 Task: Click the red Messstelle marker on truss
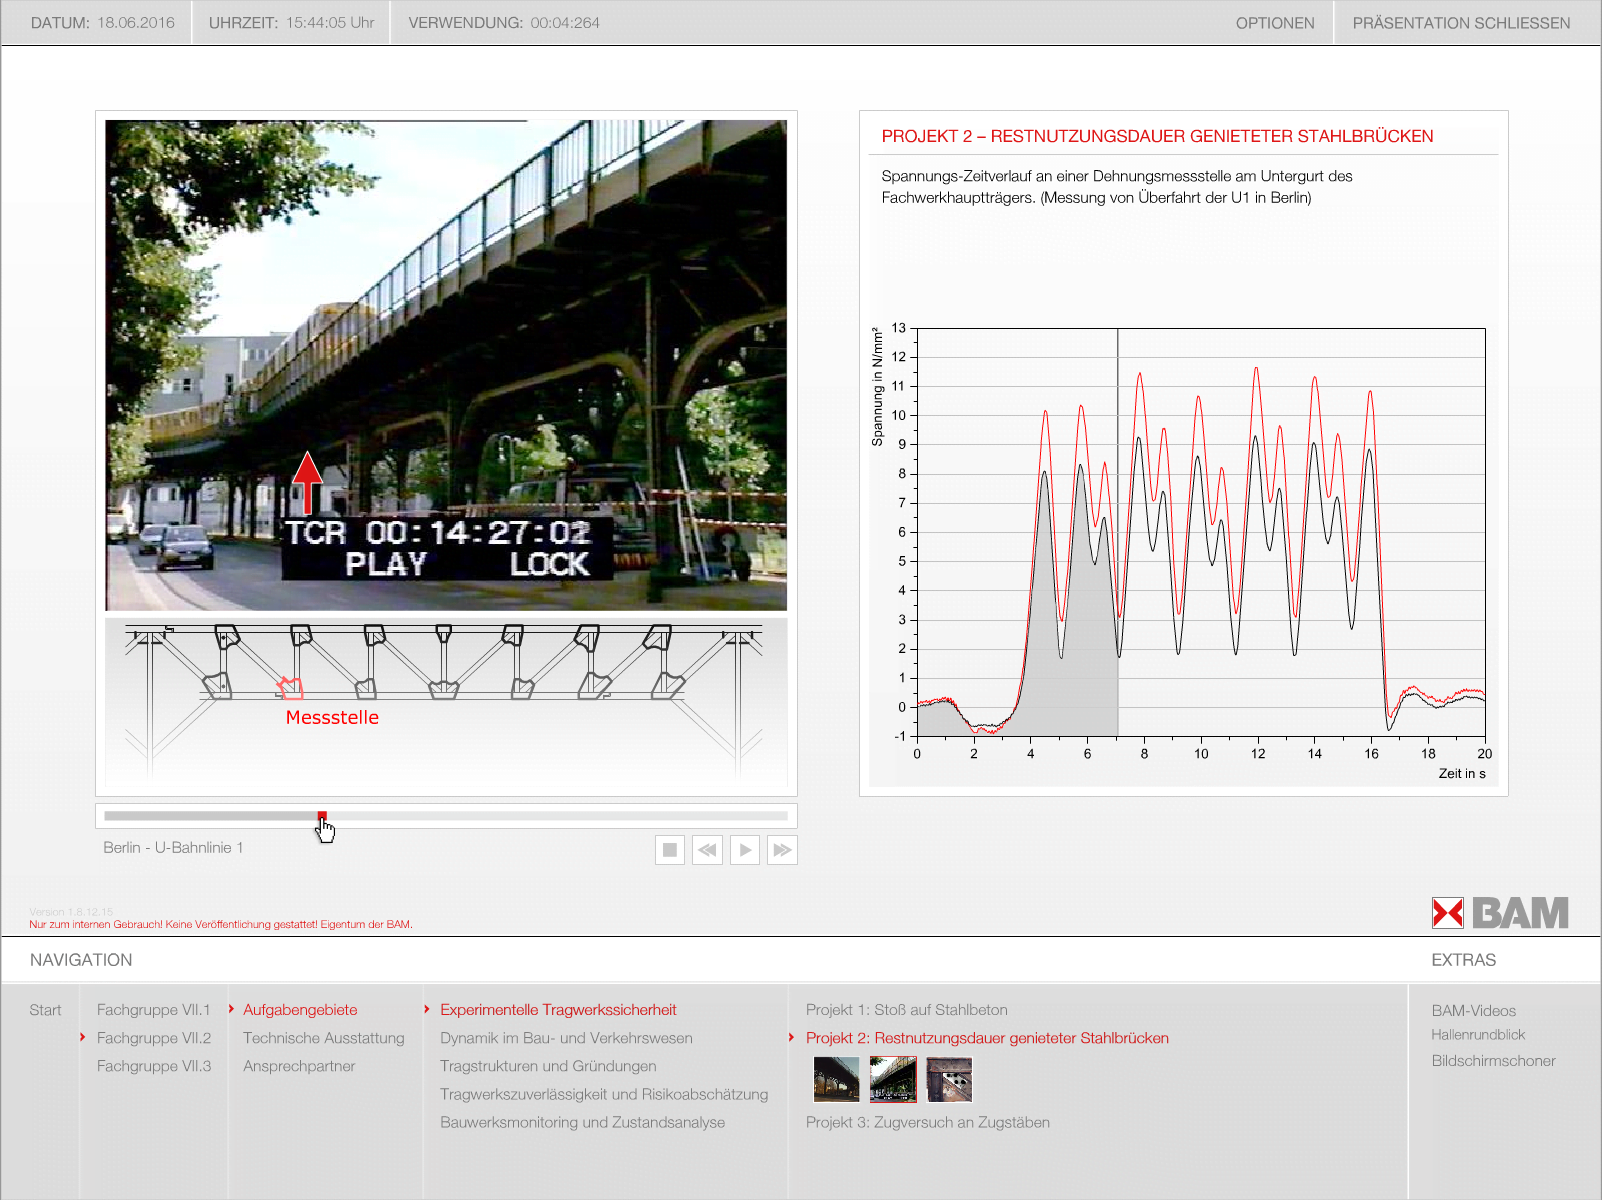tap(290, 688)
